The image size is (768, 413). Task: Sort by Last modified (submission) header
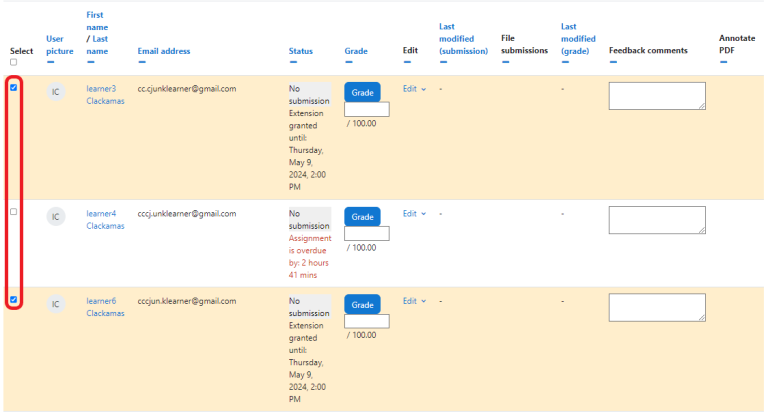pos(463,39)
